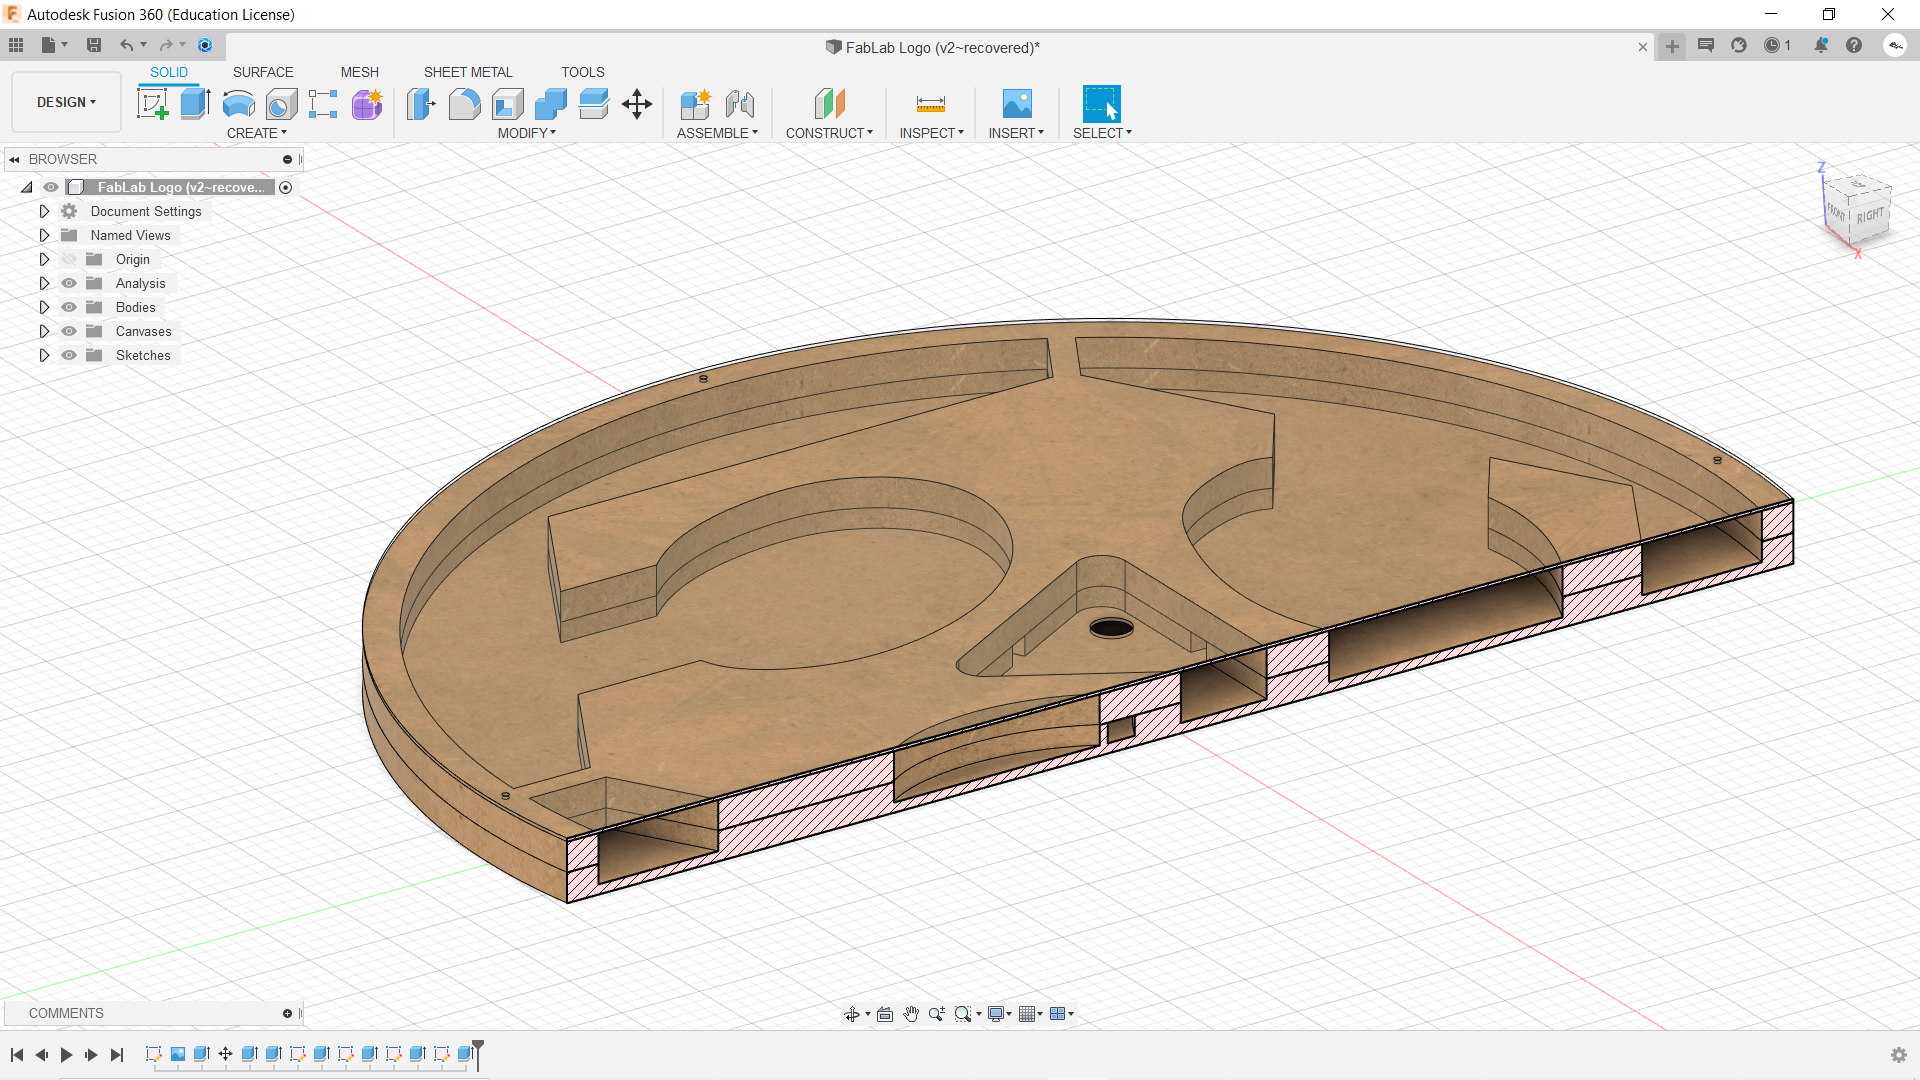Open the ASSEMBLE New Component button
Image resolution: width=1920 pixels, height=1080 pixels.
[697, 105]
